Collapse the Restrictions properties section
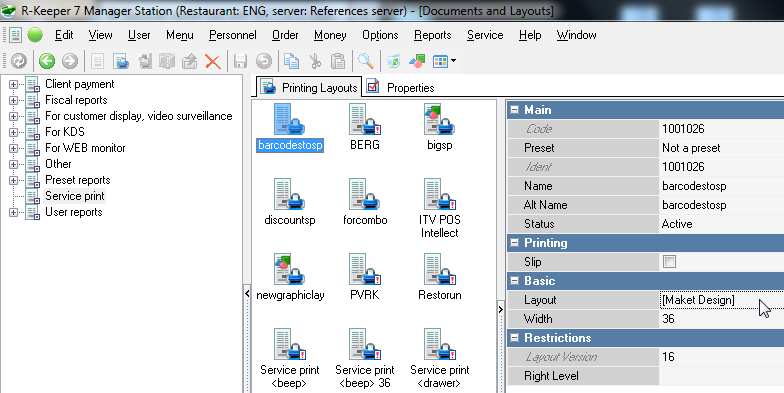Viewport: 784px width, 393px height. 514,338
